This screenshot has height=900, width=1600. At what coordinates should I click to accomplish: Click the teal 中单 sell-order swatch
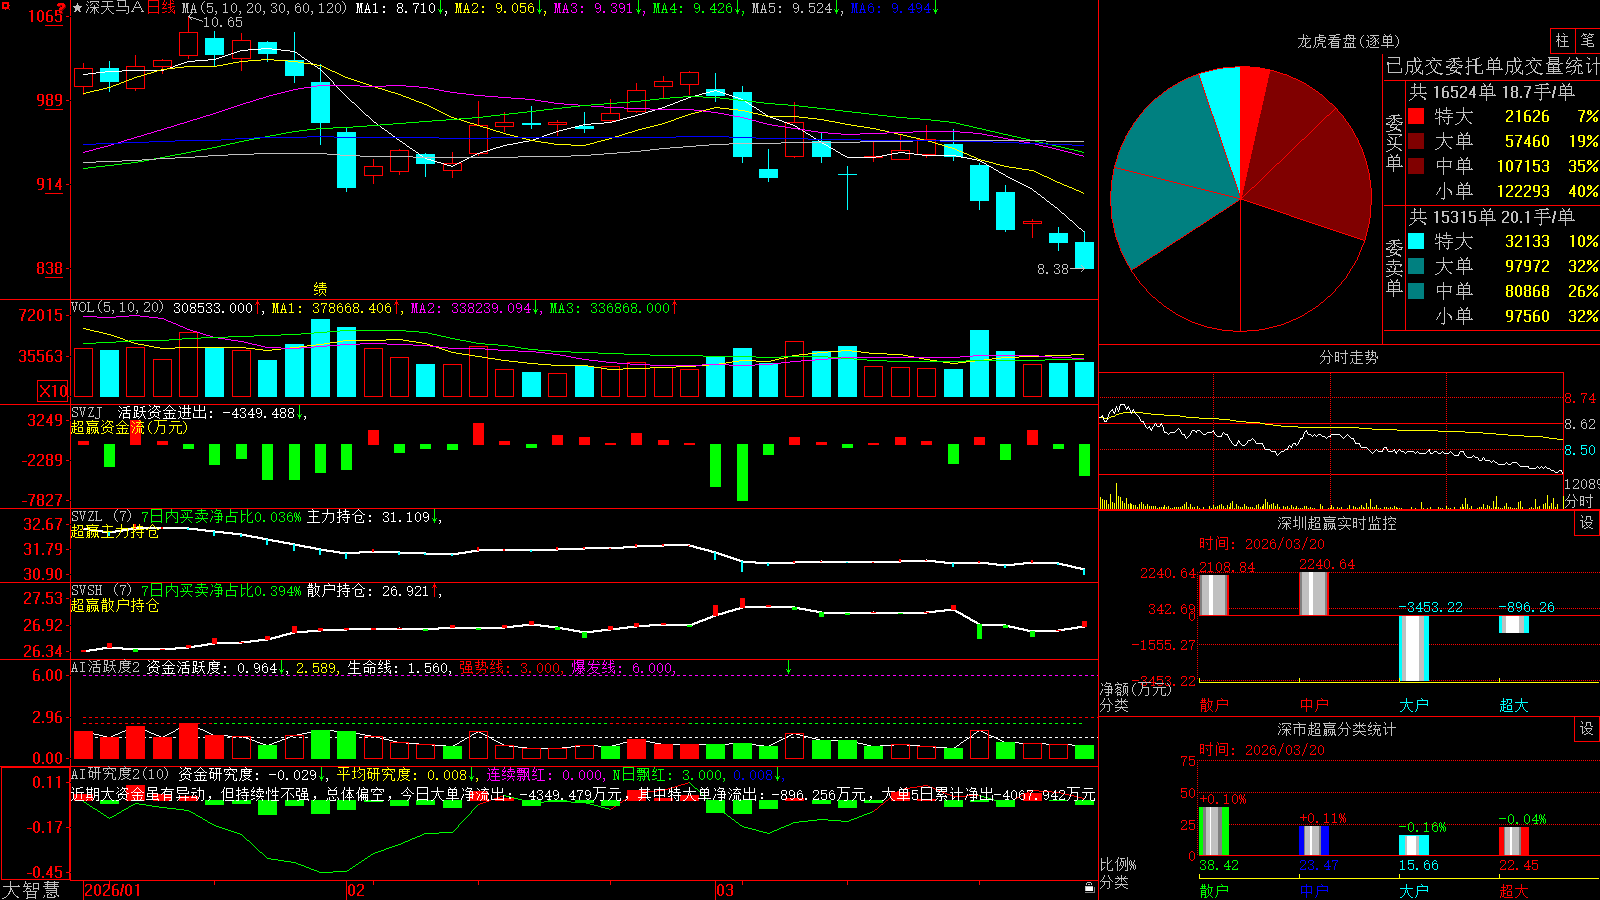pyautogui.click(x=1416, y=291)
